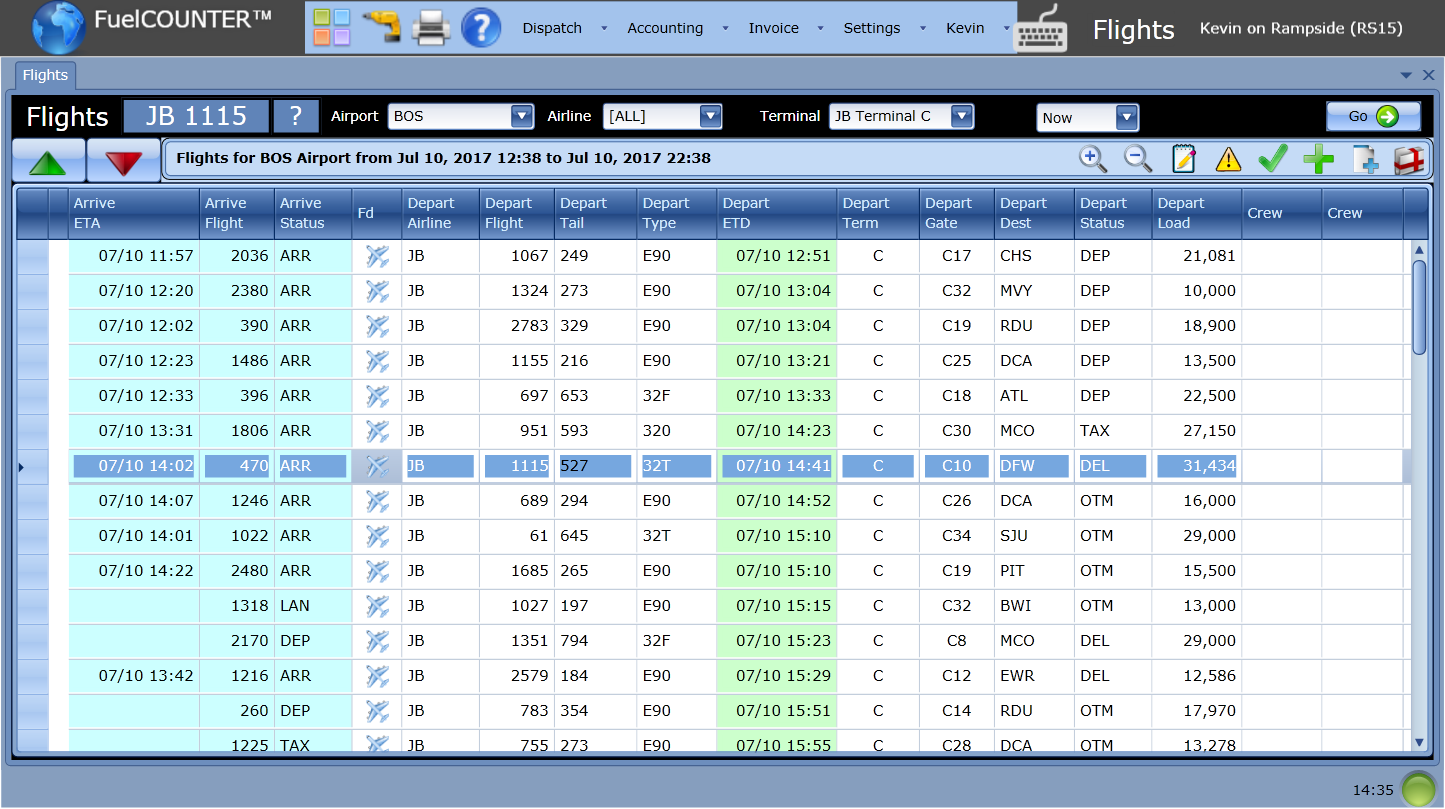Click the scrollbar down arrow
1445x809 pixels.
point(1419,742)
